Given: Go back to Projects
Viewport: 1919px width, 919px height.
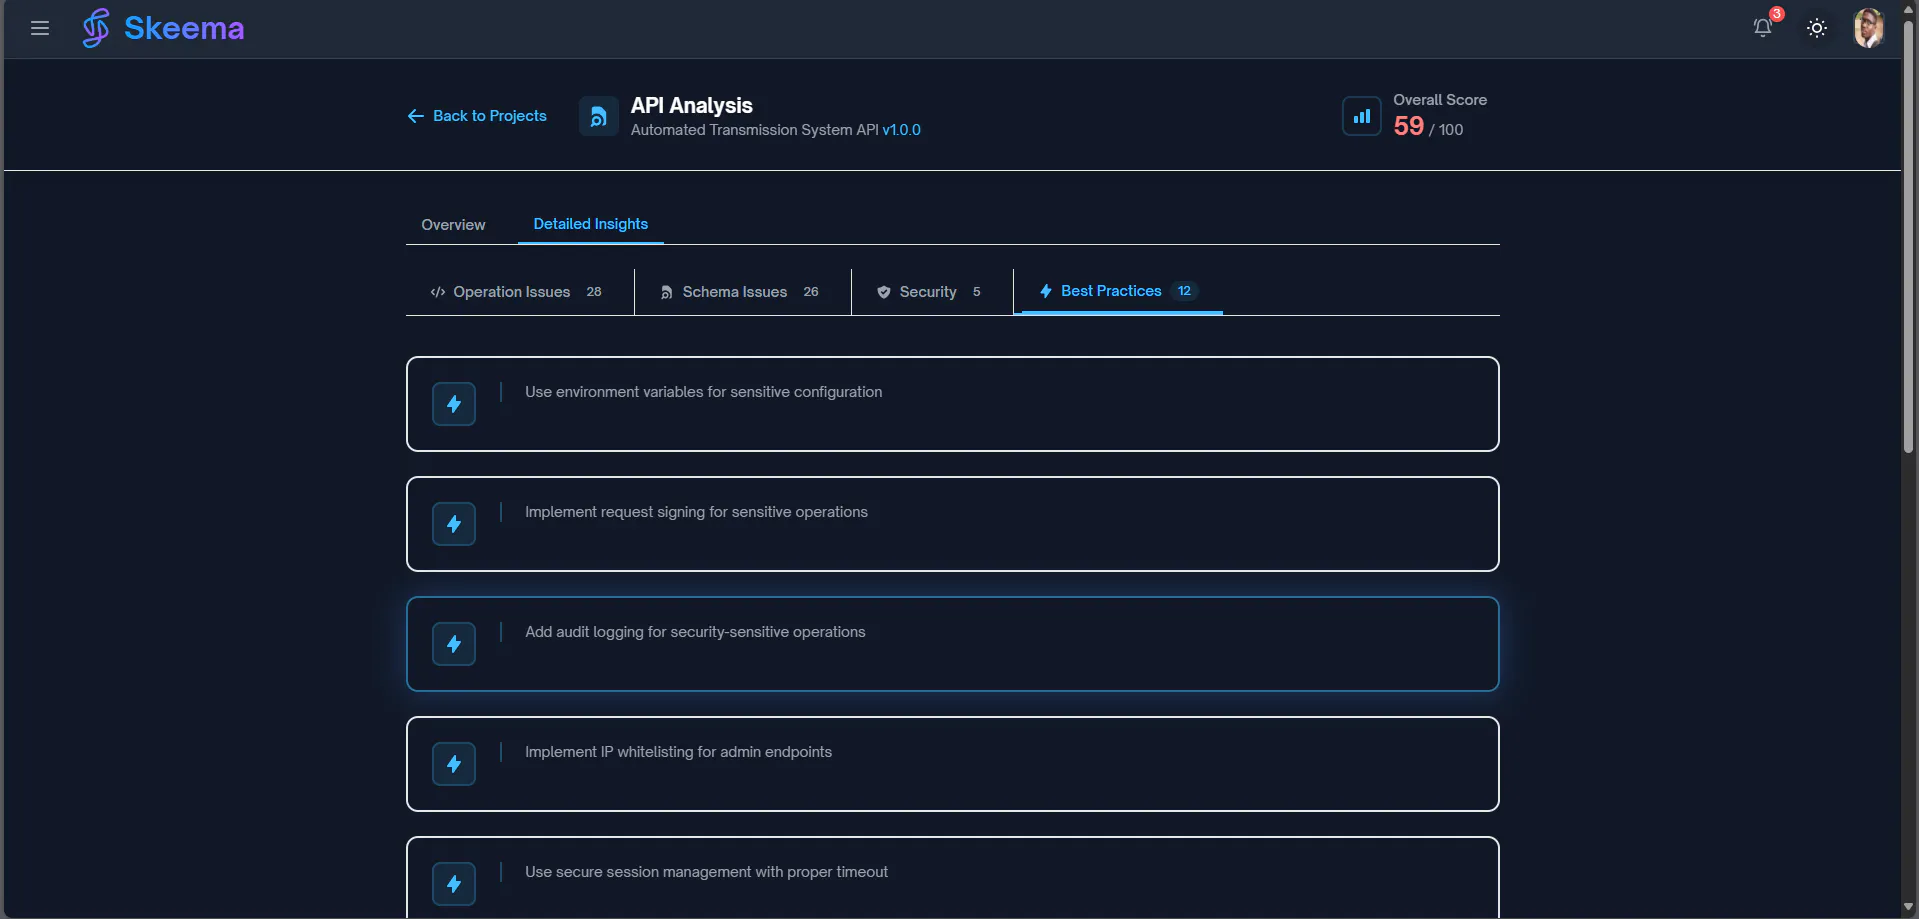Looking at the screenshot, I should 477,116.
